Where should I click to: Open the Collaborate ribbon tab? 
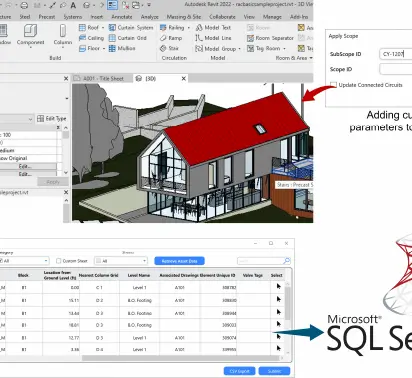222,17
